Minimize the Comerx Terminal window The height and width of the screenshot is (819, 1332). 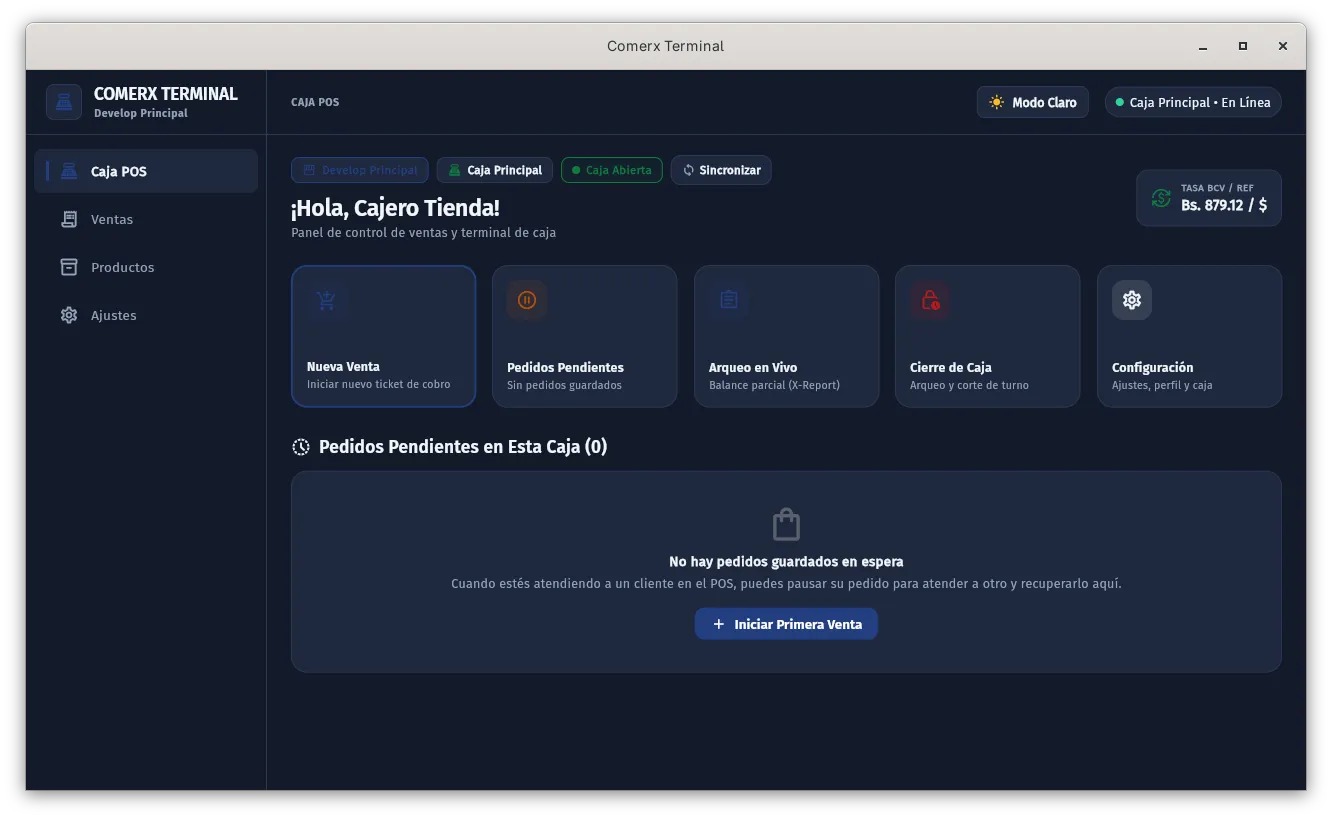coord(1203,46)
